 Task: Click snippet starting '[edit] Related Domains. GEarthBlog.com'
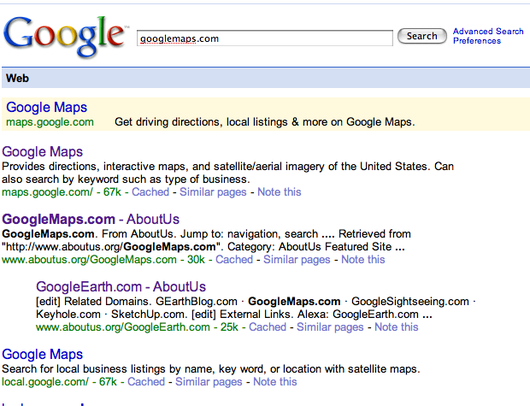[256, 308]
